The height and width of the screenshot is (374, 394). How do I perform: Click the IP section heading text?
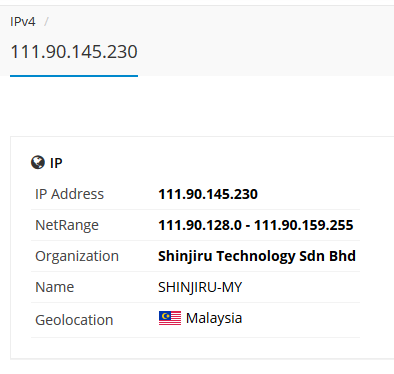tap(56, 163)
